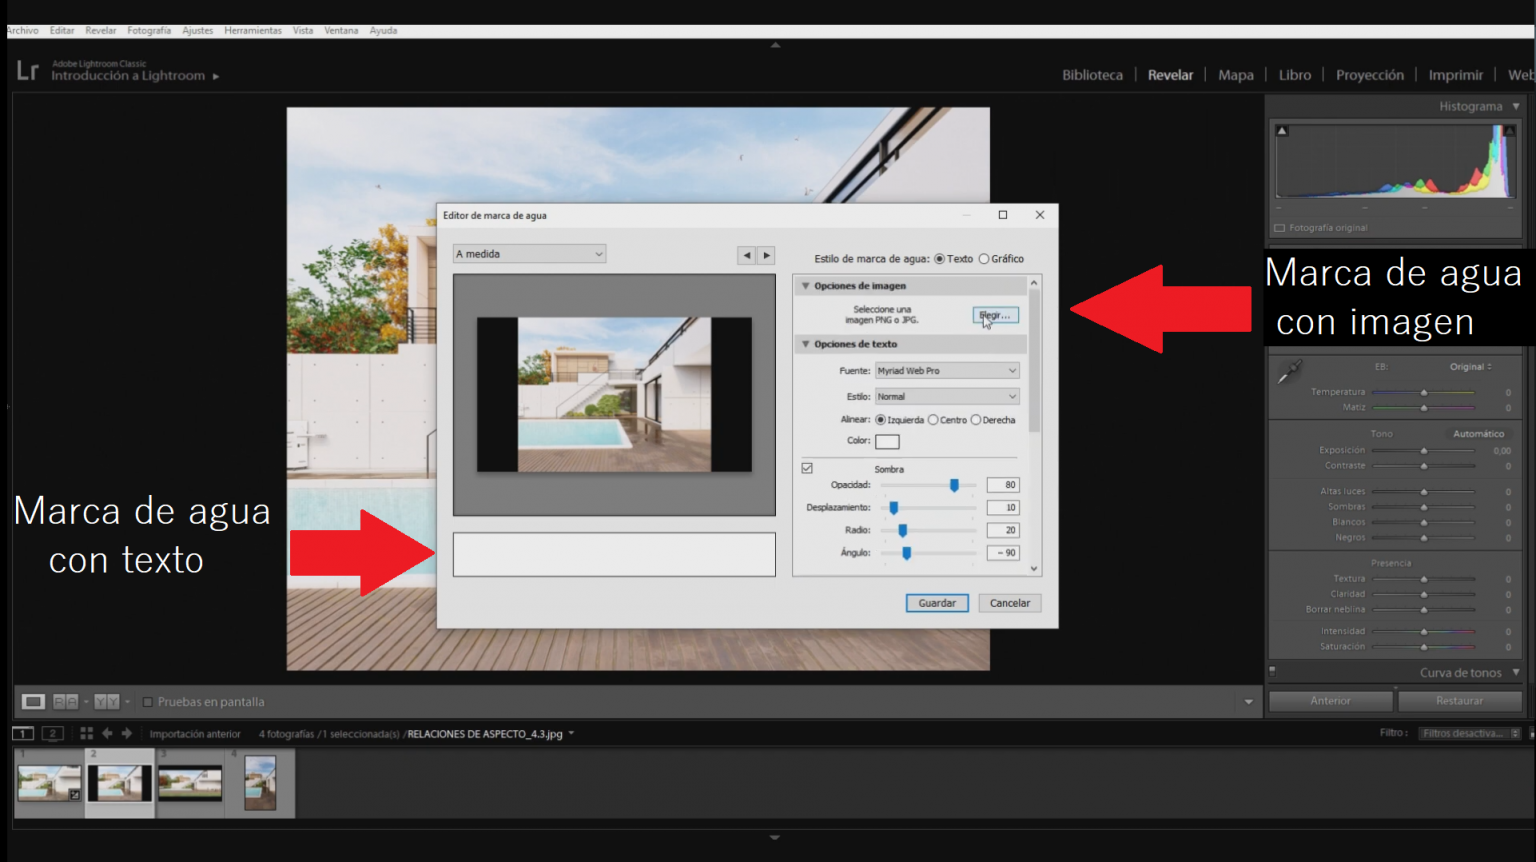The width and height of the screenshot is (1536, 862).
Task: Select the Loupe view icon in the toolbar
Action: pyautogui.click(x=33, y=702)
